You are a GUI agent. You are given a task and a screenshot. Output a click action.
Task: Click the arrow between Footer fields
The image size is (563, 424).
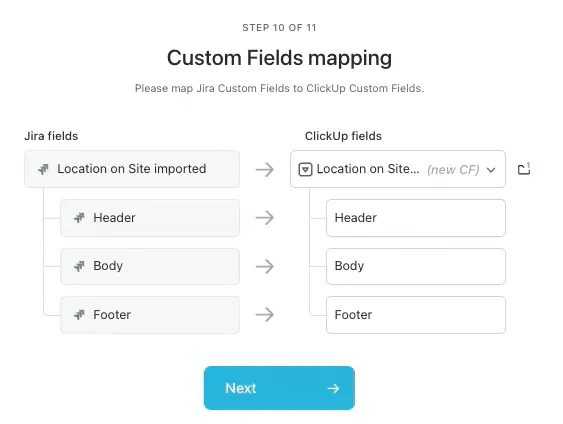click(x=265, y=314)
